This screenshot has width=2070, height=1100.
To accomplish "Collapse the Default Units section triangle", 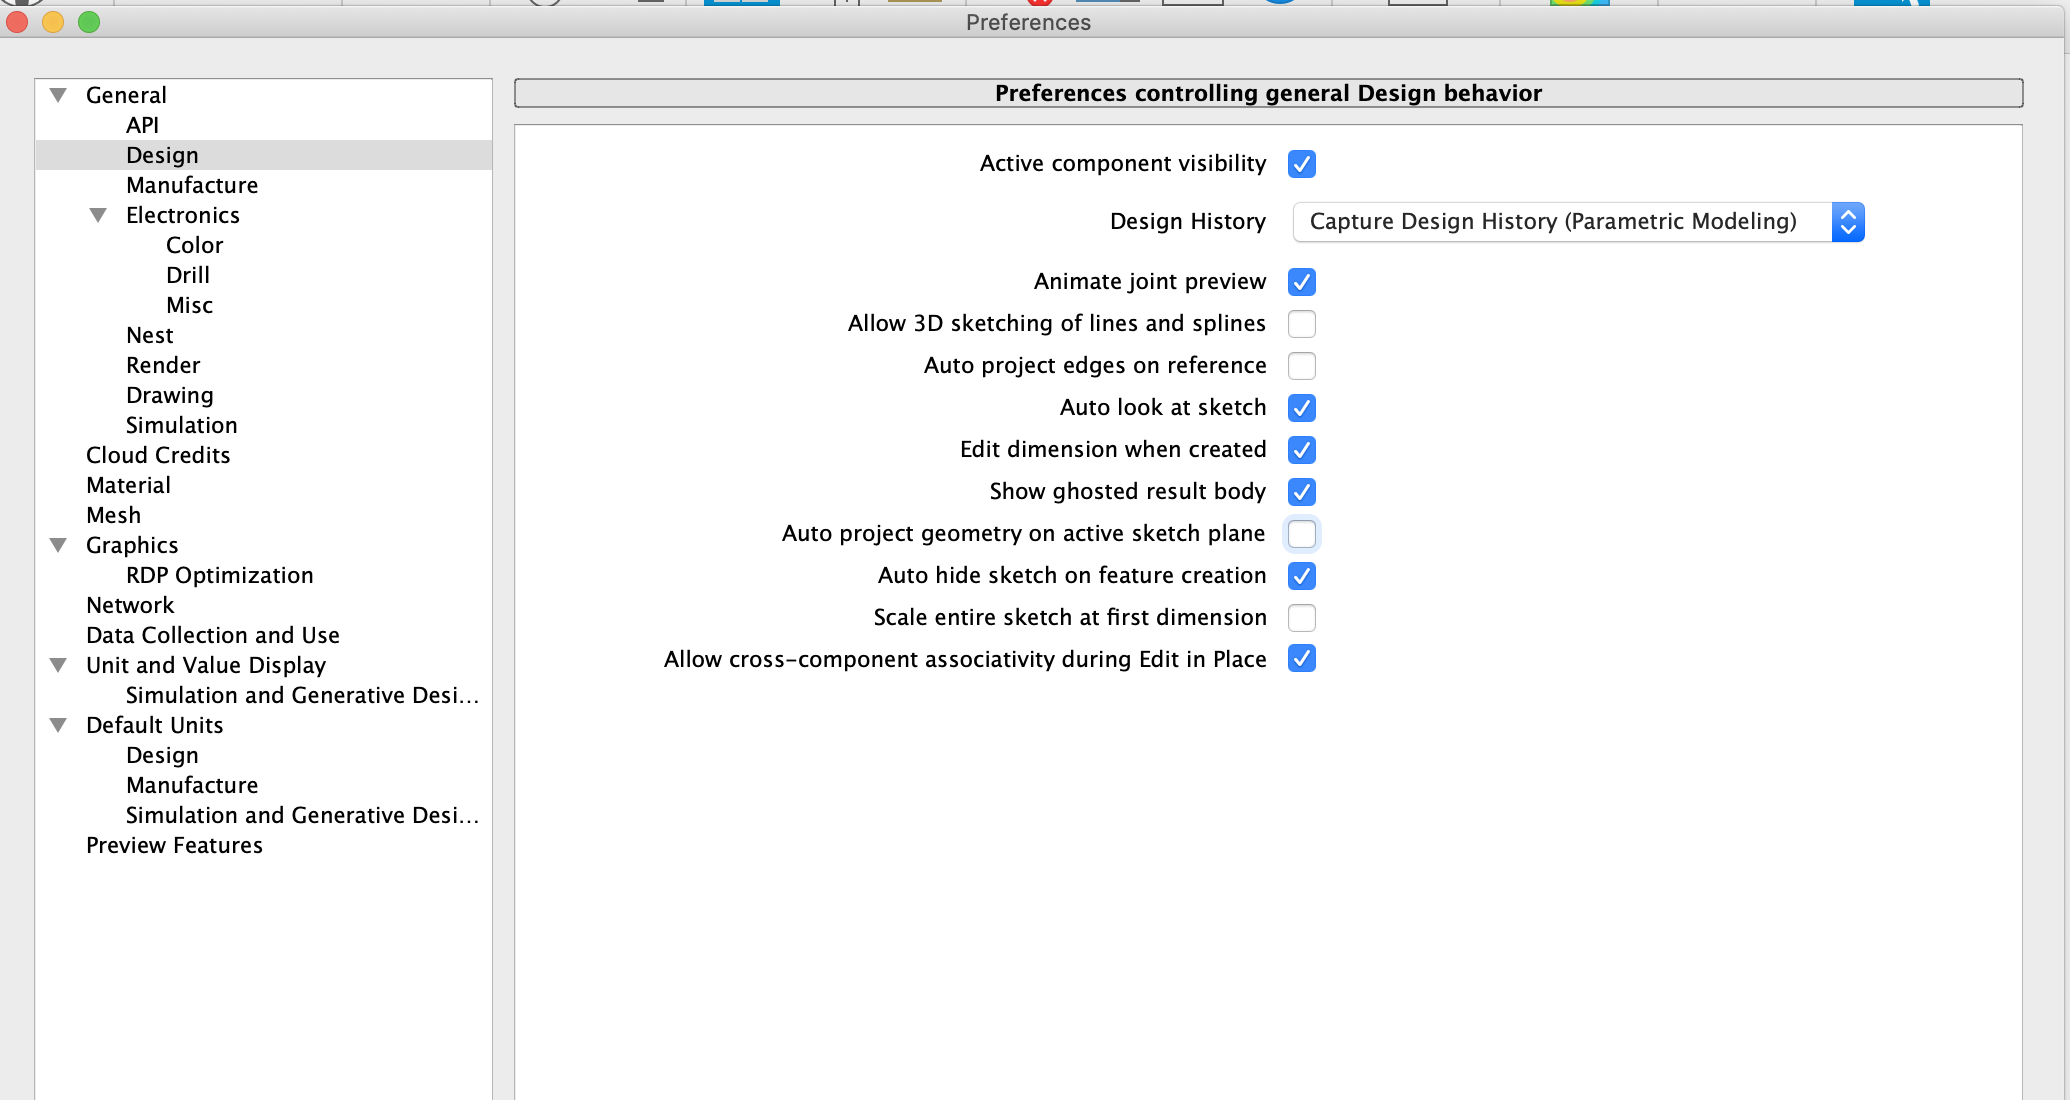I will click(58, 725).
